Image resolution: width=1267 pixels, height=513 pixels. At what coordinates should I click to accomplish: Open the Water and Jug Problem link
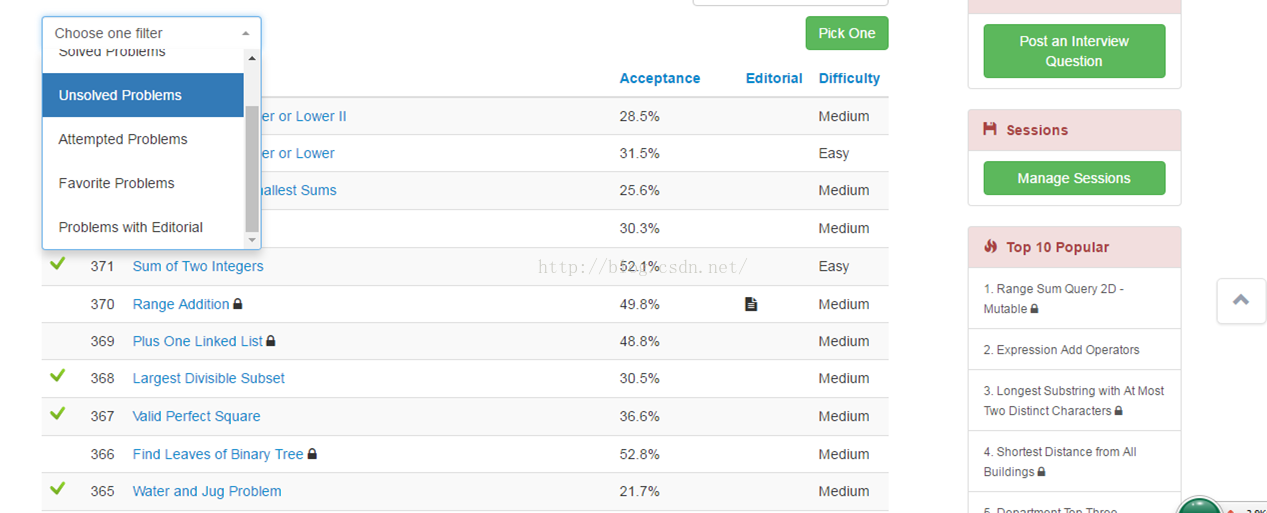[207, 491]
